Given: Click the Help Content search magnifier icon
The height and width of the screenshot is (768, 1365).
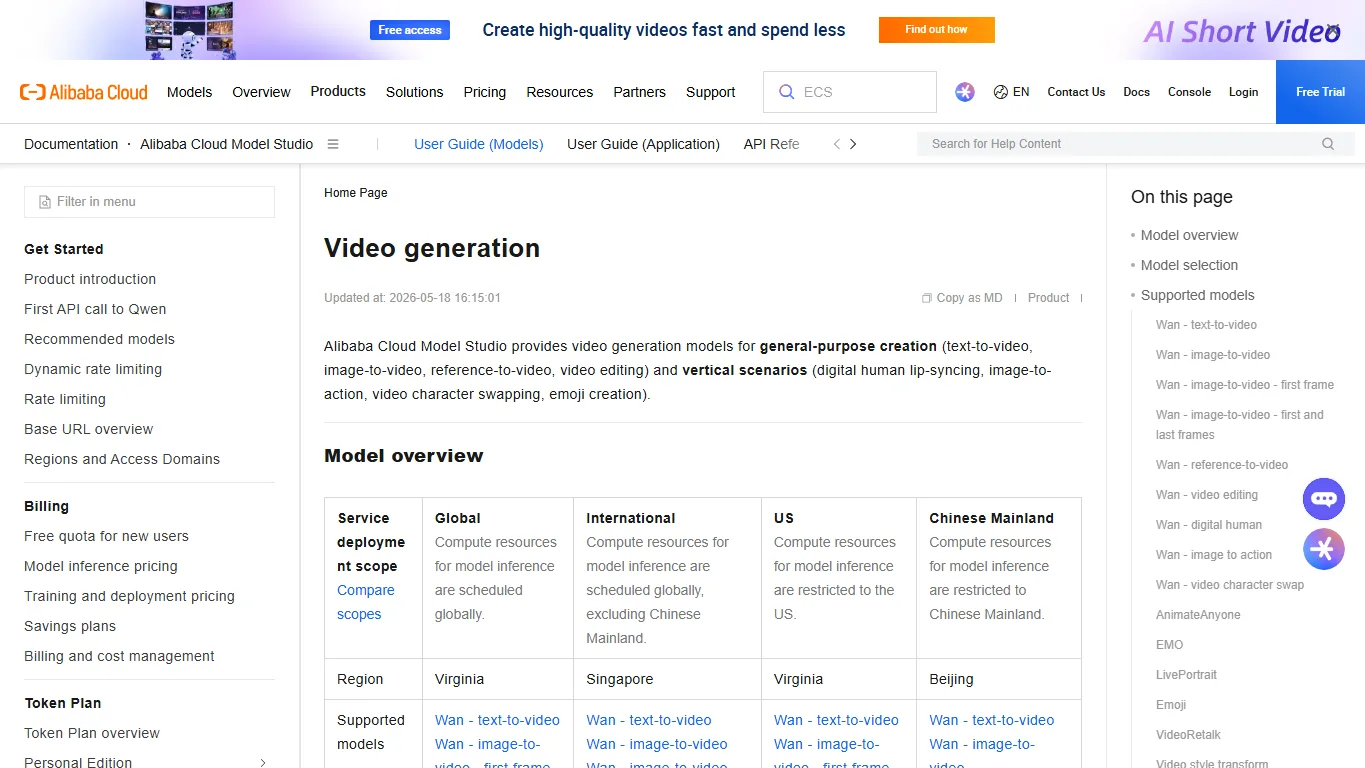Looking at the screenshot, I should coord(1328,144).
